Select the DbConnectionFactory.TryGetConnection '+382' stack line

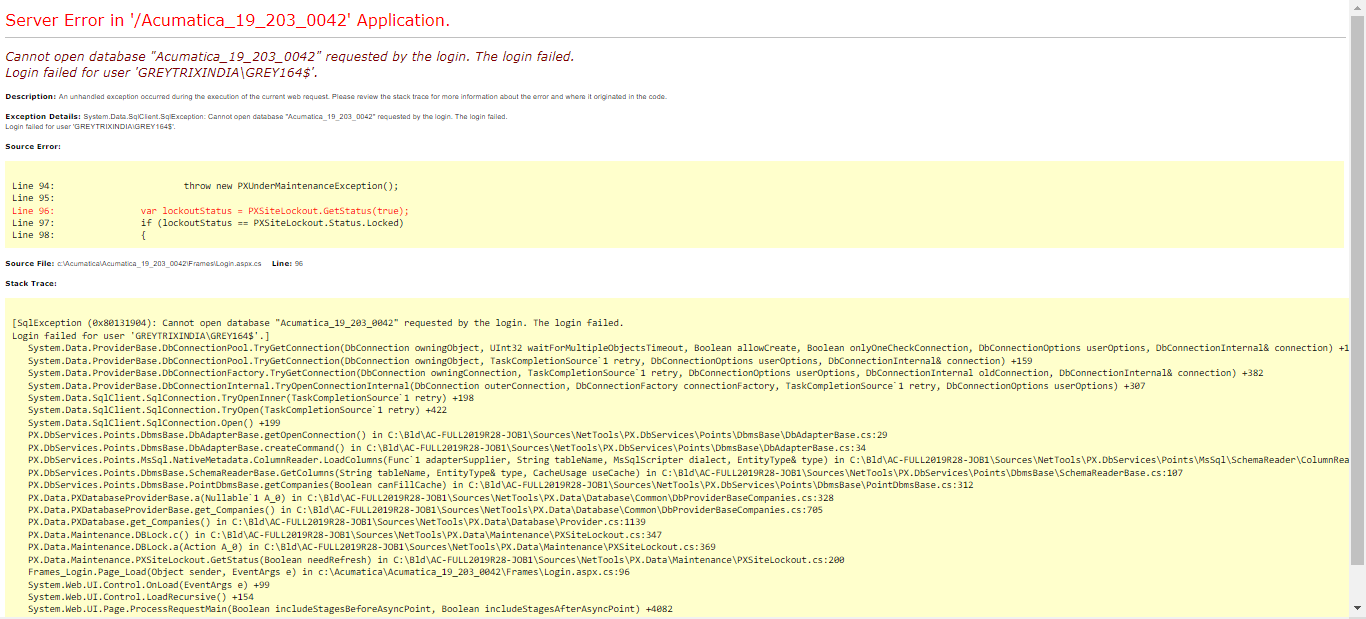(646, 373)
